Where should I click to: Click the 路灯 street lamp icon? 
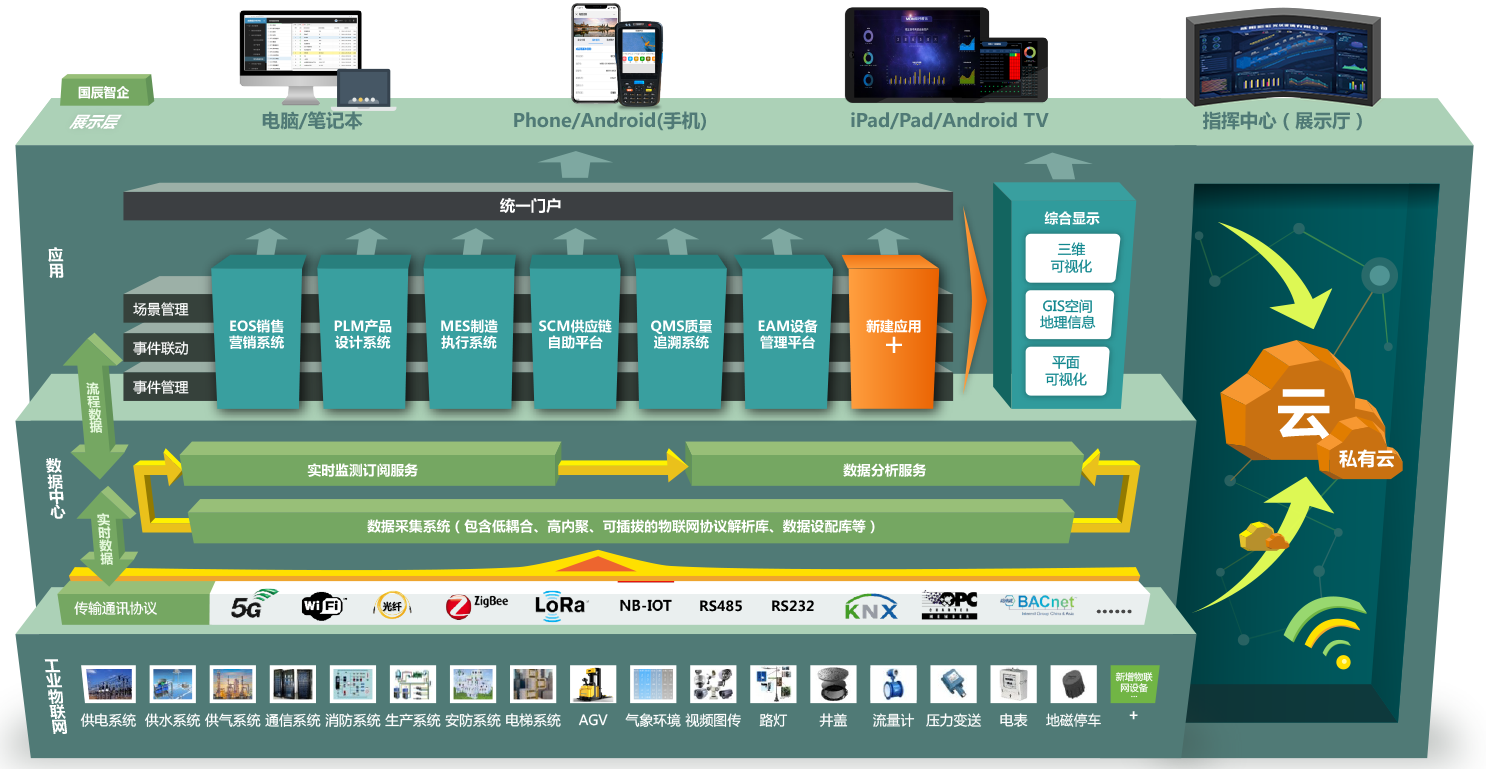pyautogui.click(x=773, y=685)
